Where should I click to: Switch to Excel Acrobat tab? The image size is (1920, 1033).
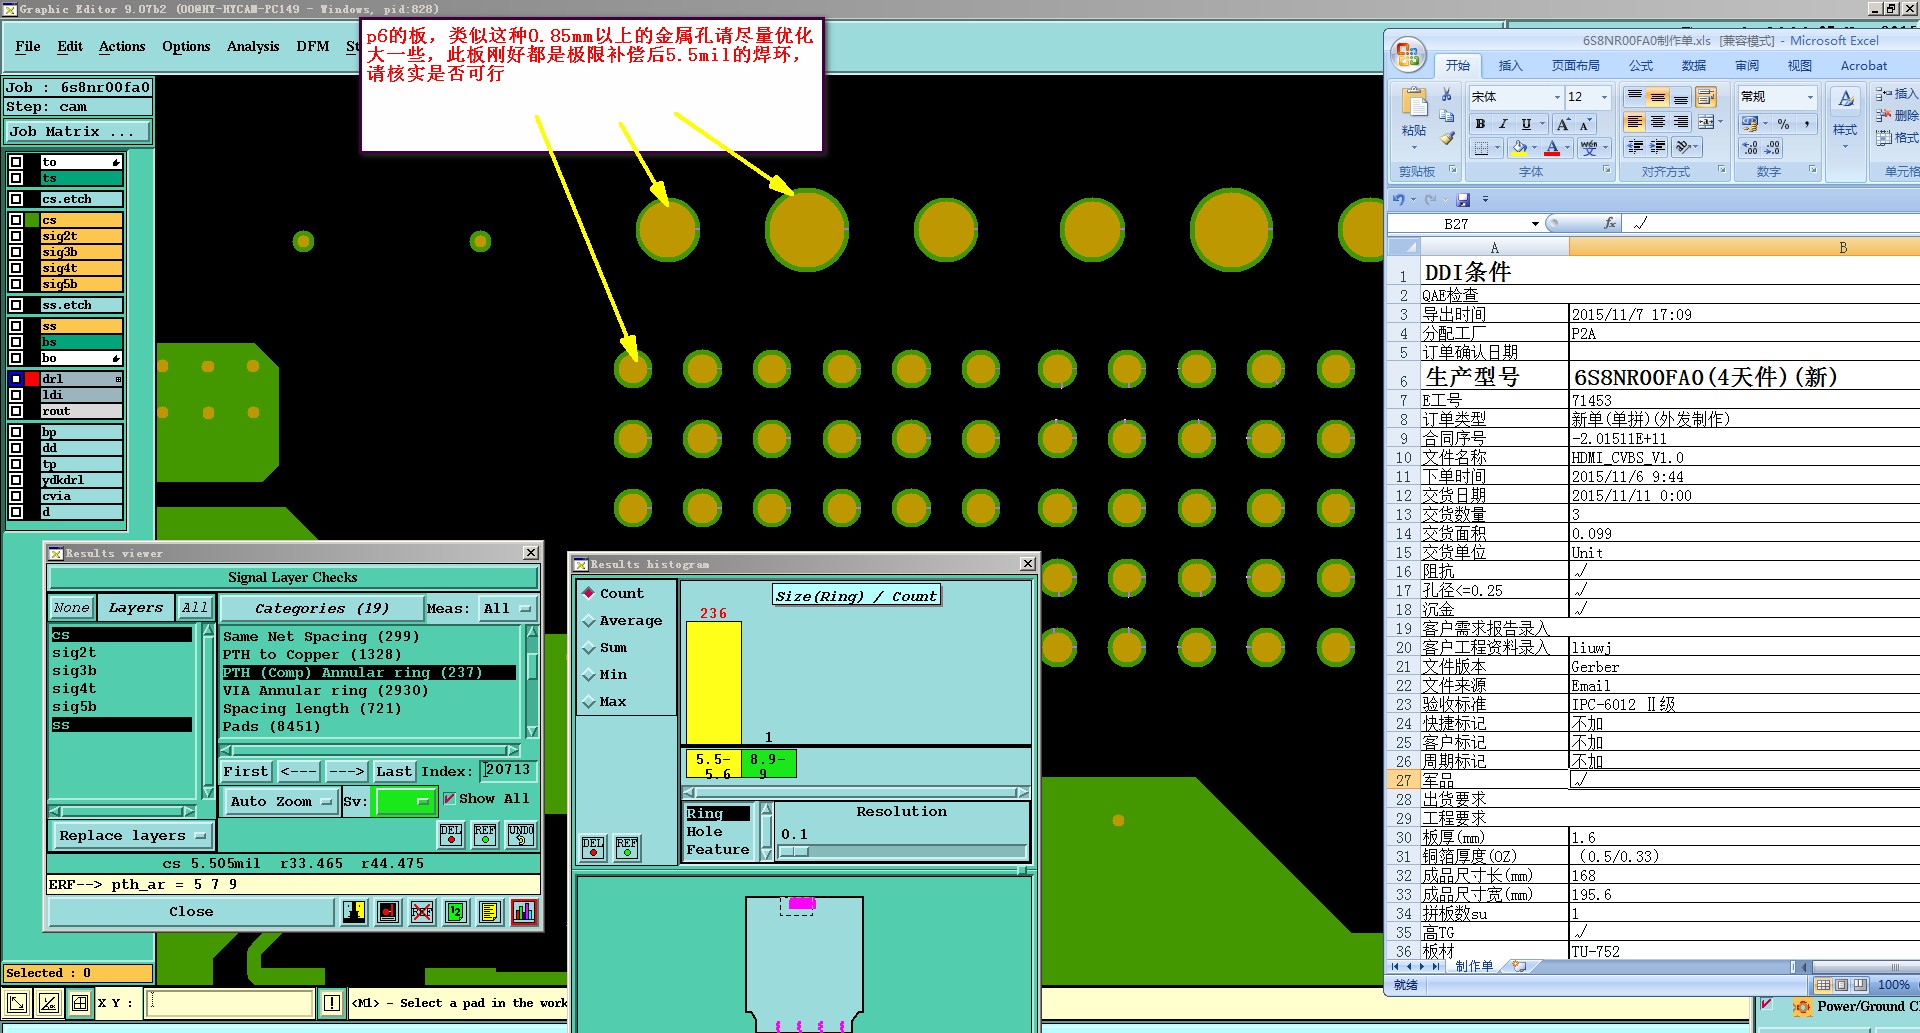(x=1864, y=66)
